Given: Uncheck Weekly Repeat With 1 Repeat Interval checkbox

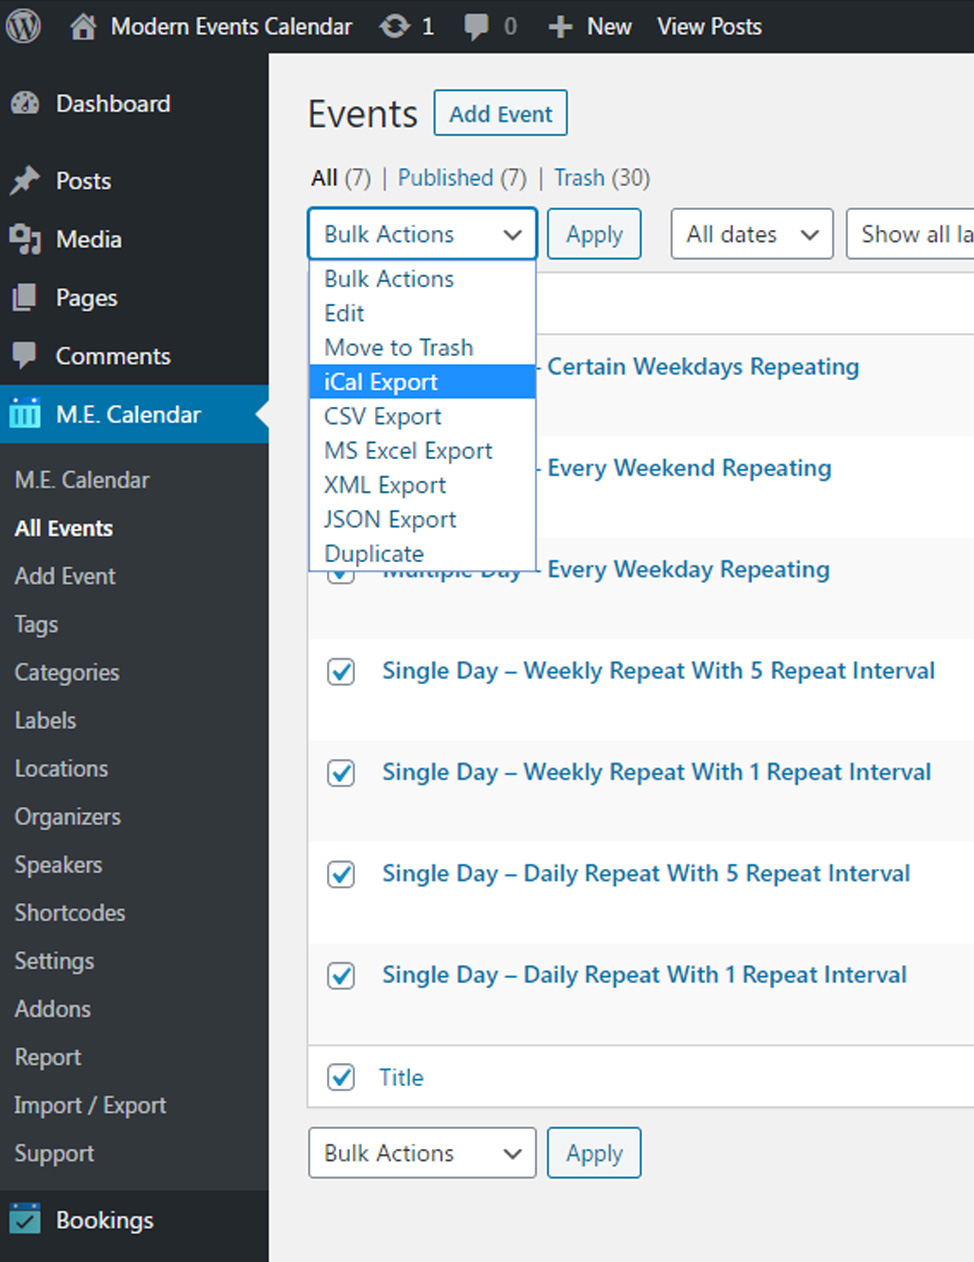Looking at the screenshot, I should [341, 773].
